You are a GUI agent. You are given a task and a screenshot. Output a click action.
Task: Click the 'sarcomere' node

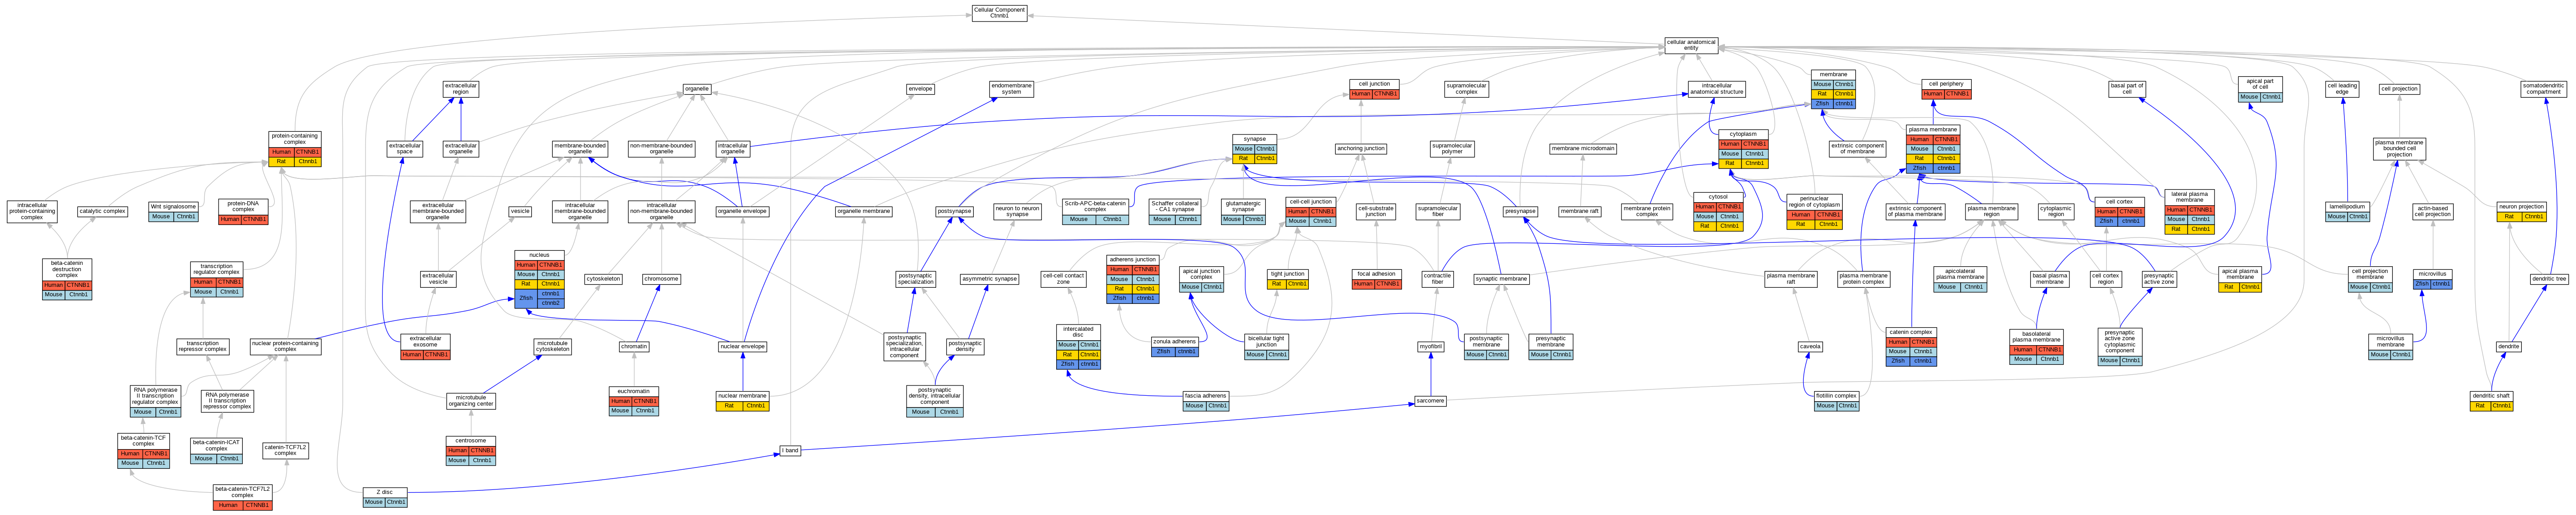point(1430,401)
